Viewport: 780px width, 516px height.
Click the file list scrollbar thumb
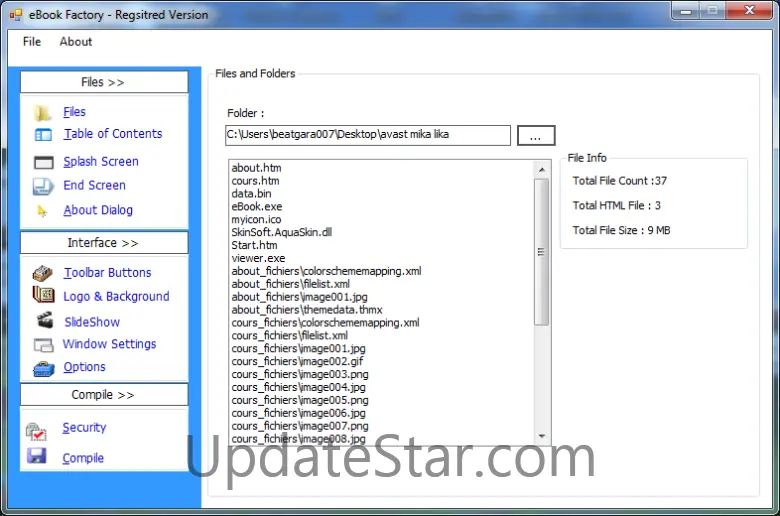coord(542,252)
